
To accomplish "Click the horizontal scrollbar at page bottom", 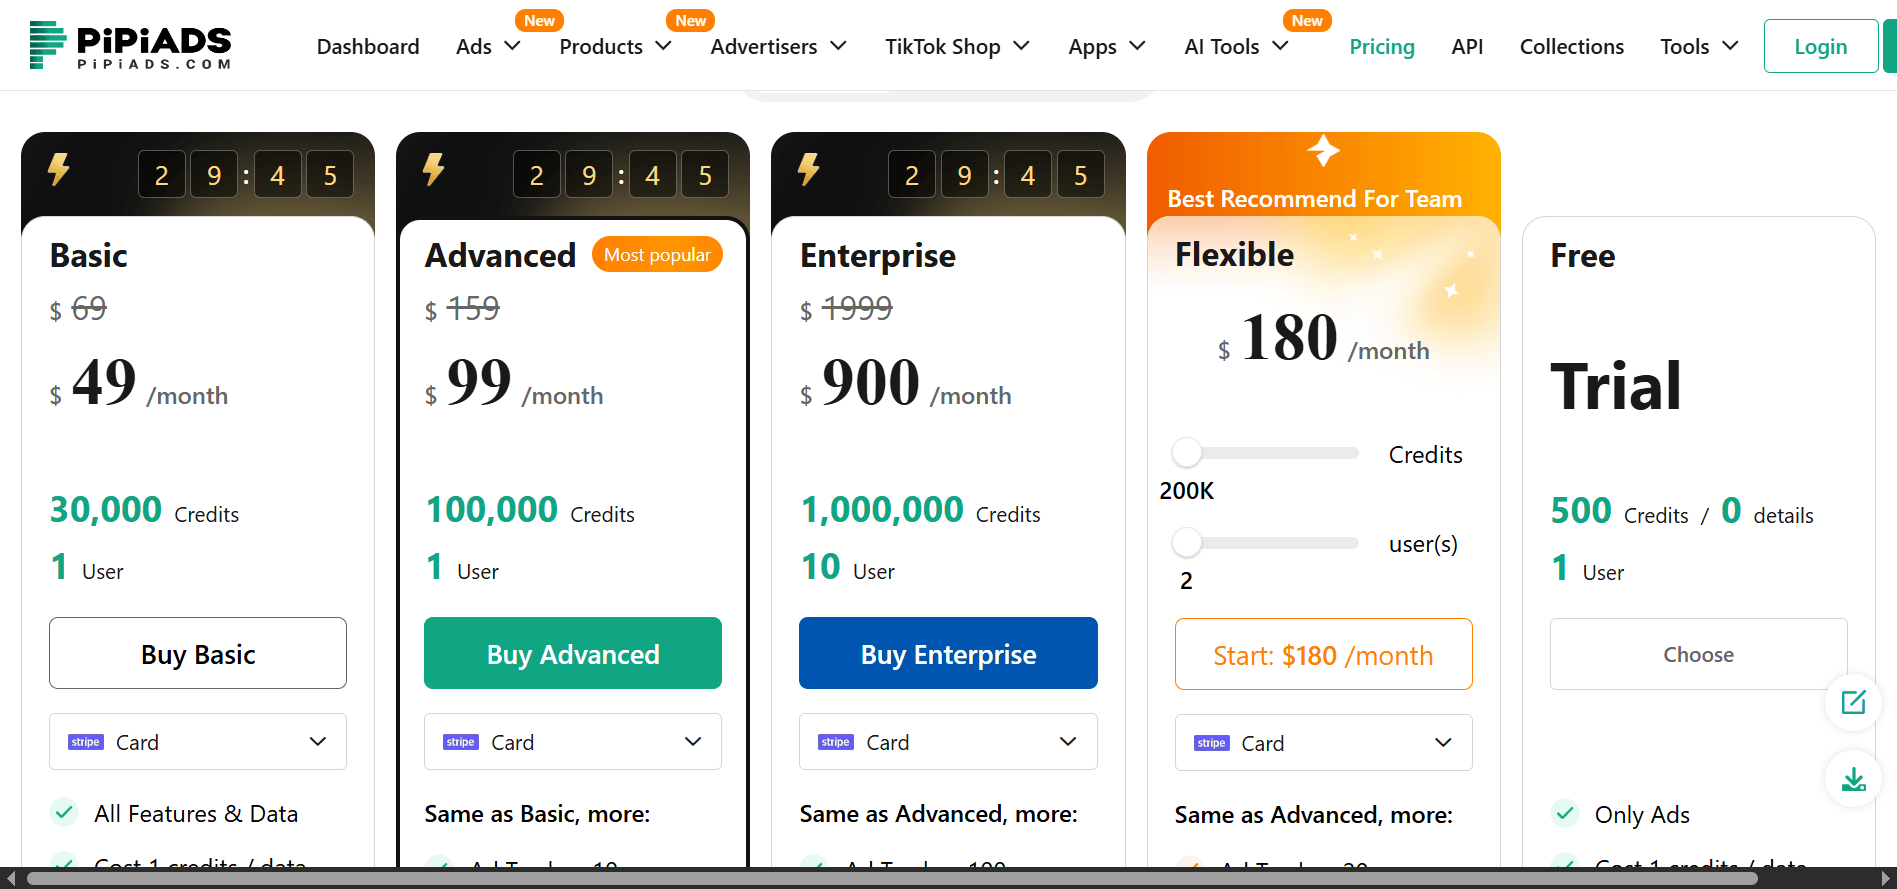I will [890, 879].
